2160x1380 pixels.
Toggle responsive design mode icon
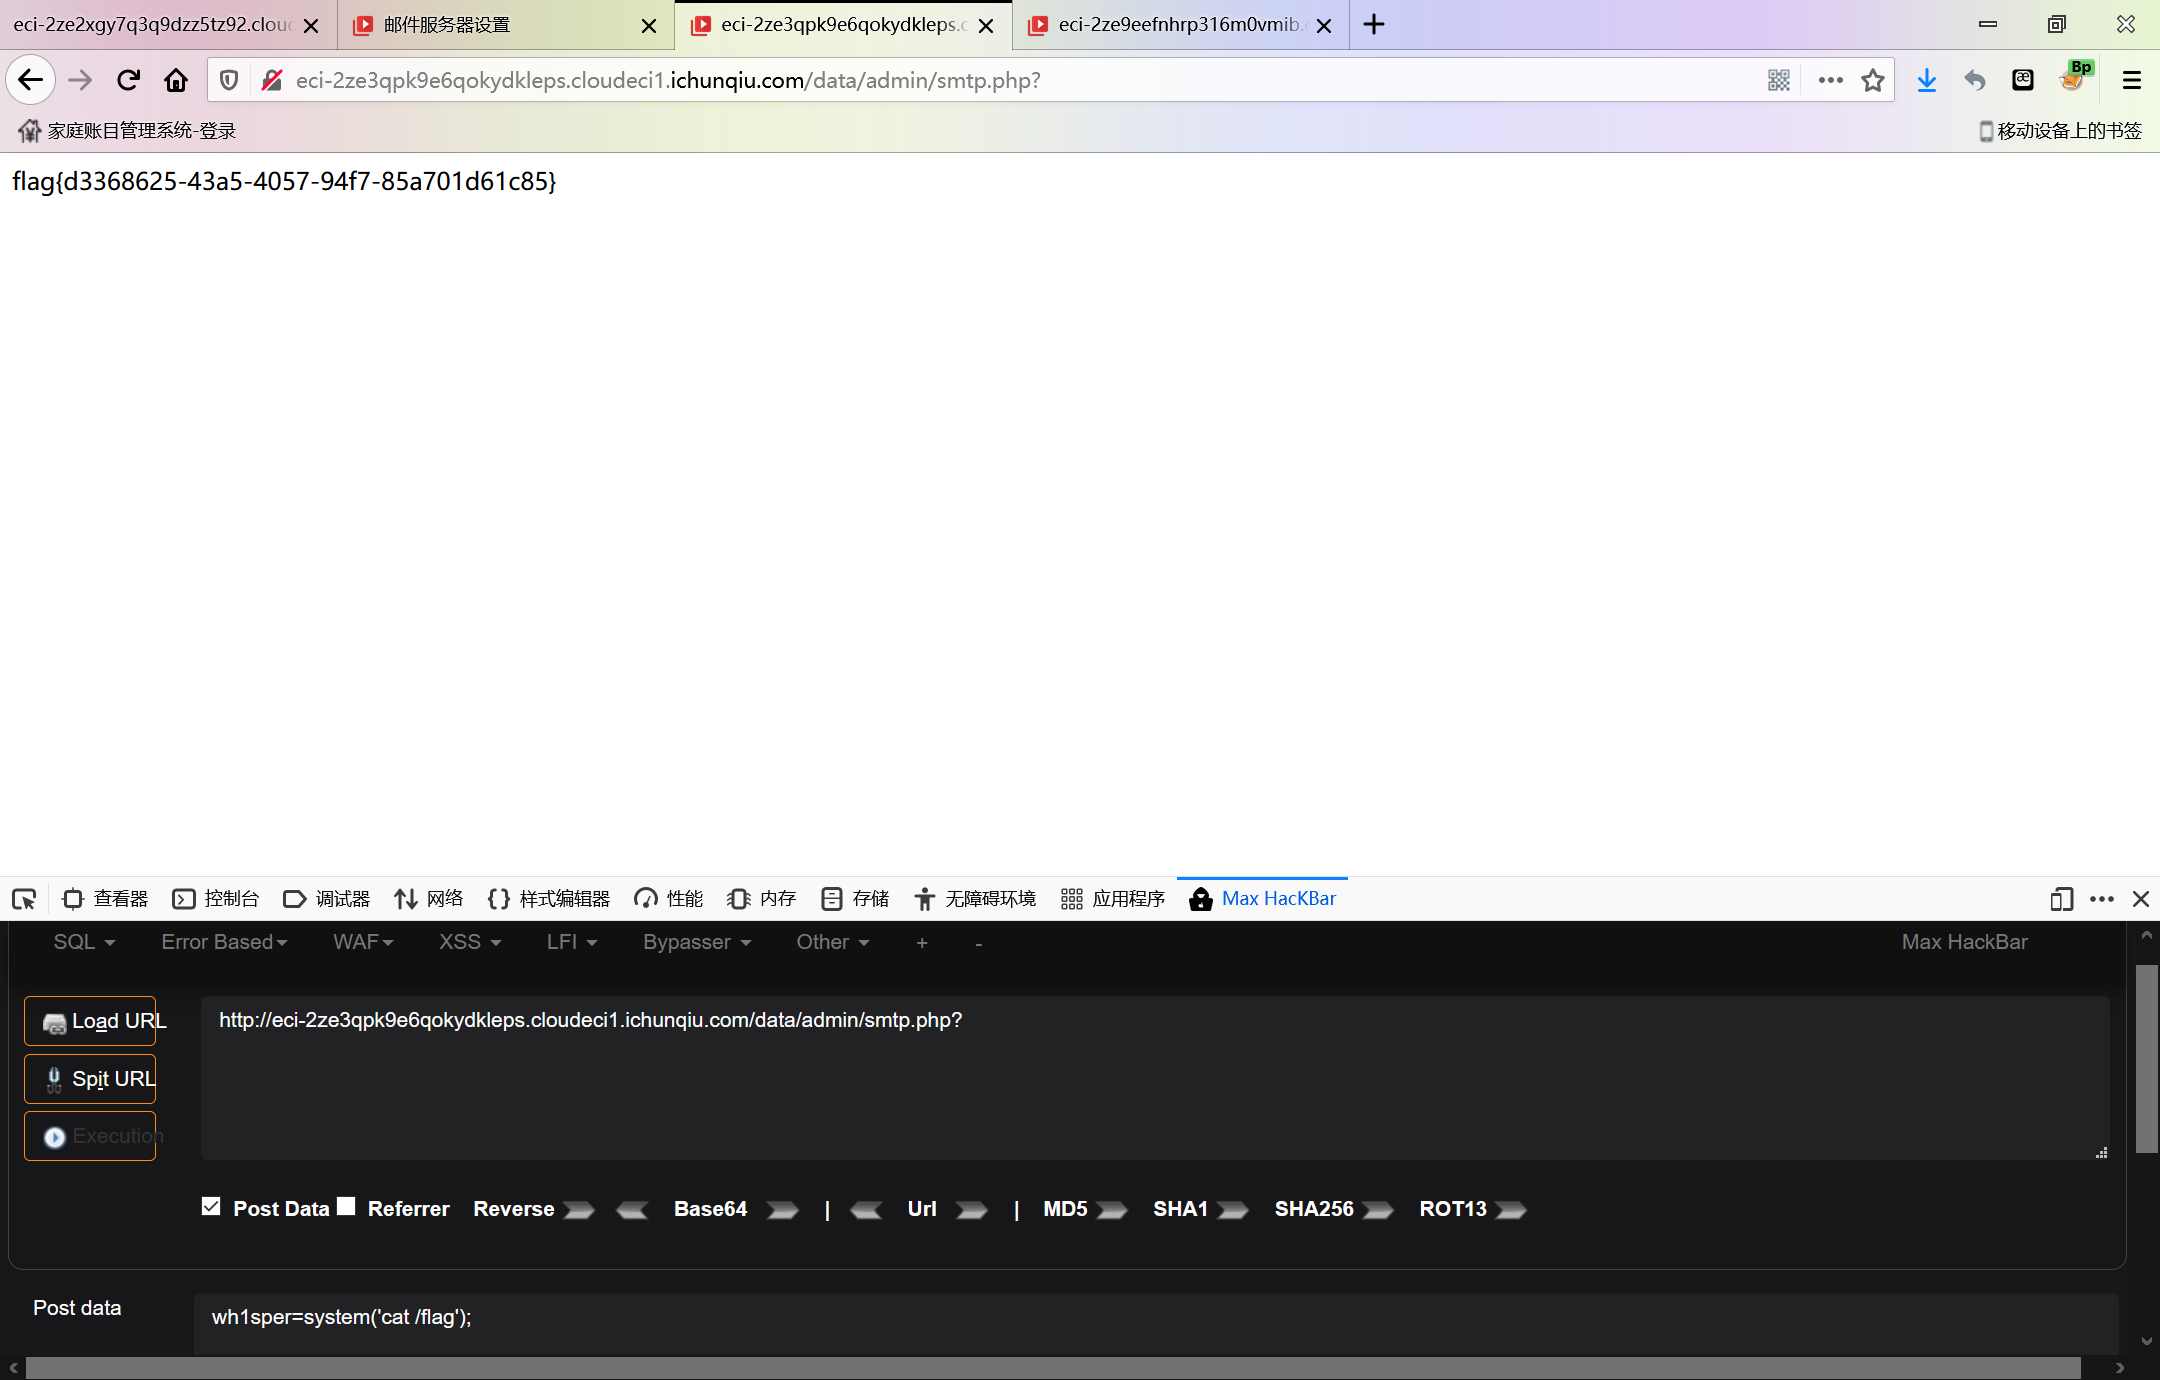pos(2060,899)
